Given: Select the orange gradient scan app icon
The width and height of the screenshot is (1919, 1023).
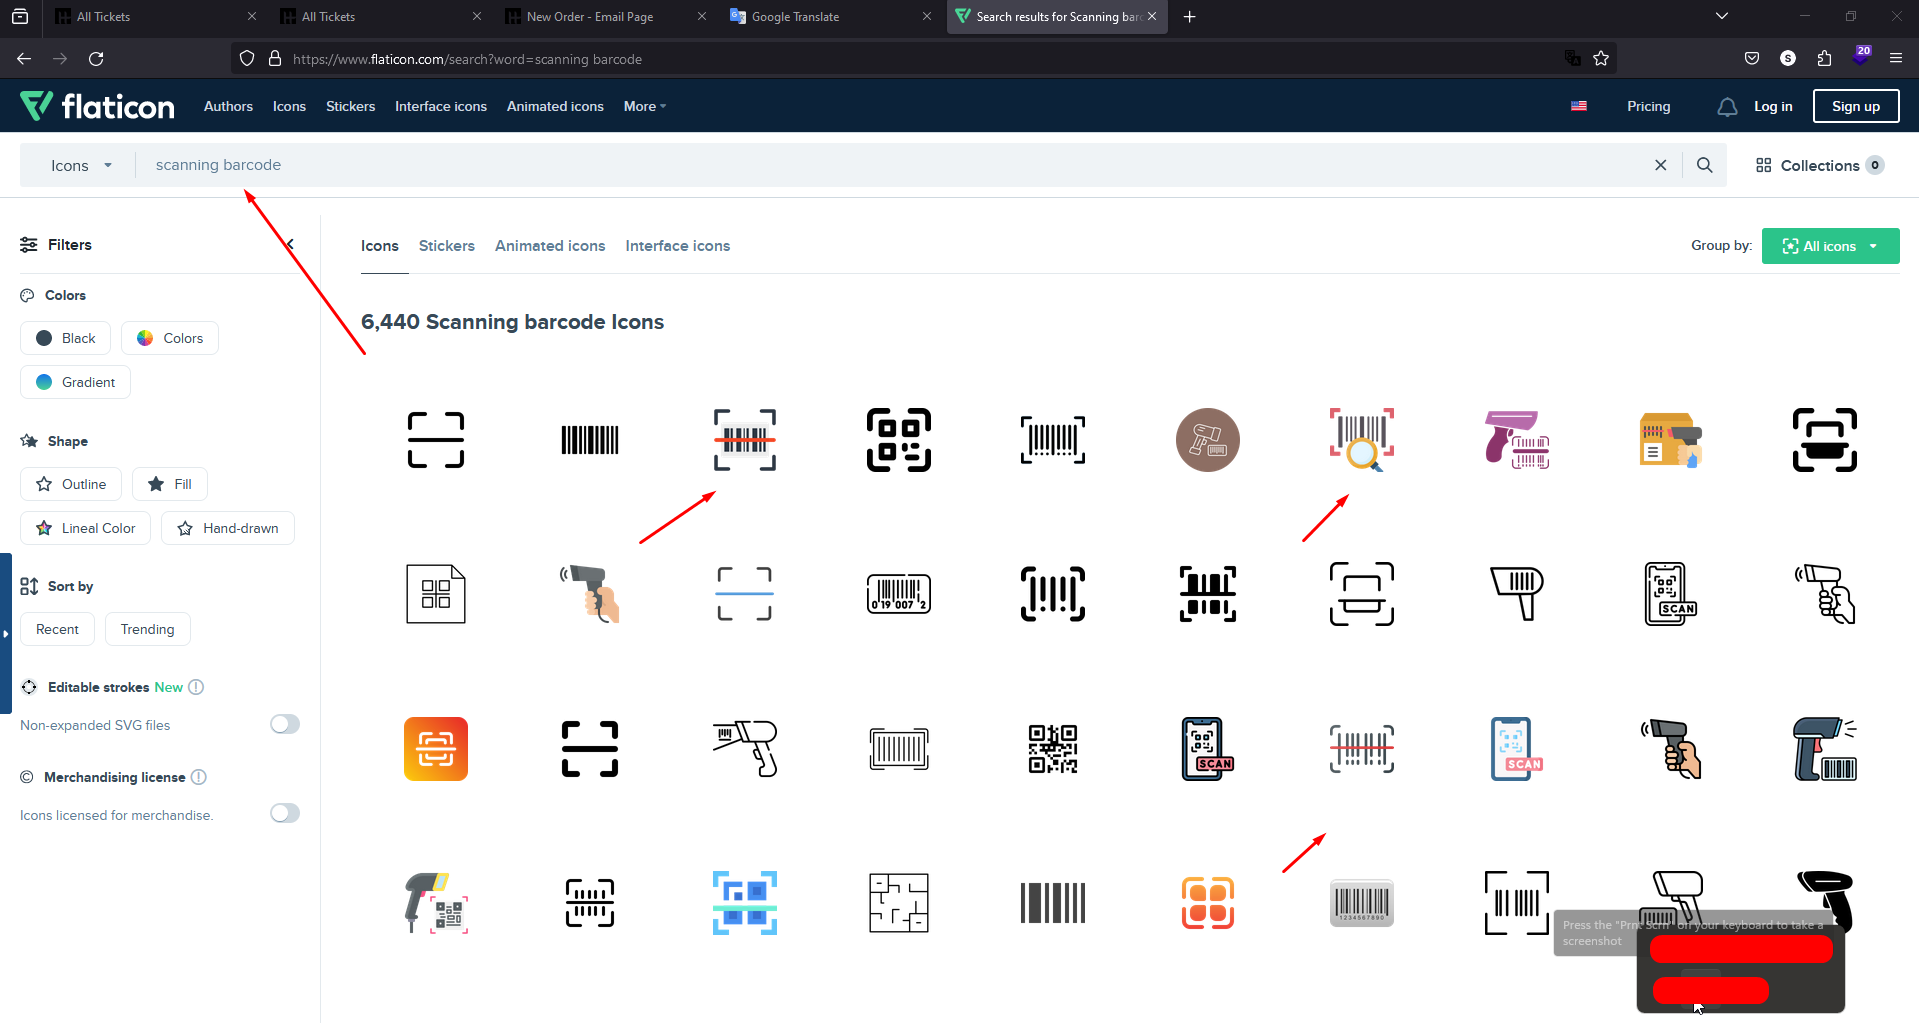Looking at the screenshot, I should pos(436,749).
